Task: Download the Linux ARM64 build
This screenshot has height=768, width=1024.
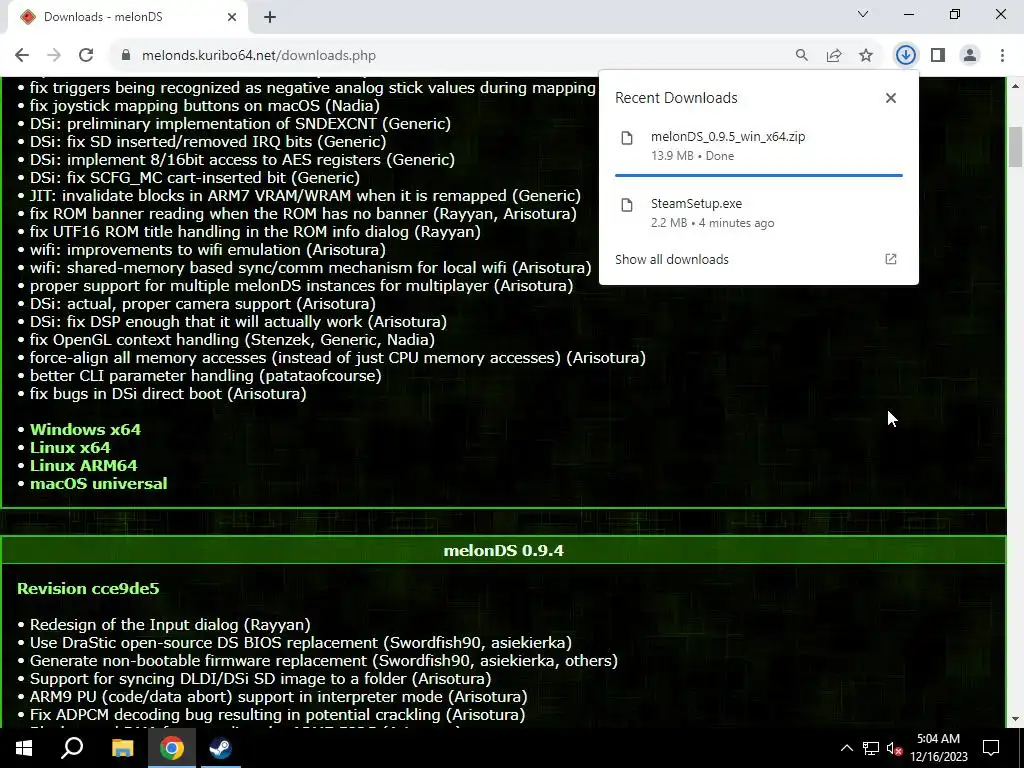Action: (84, 466)
